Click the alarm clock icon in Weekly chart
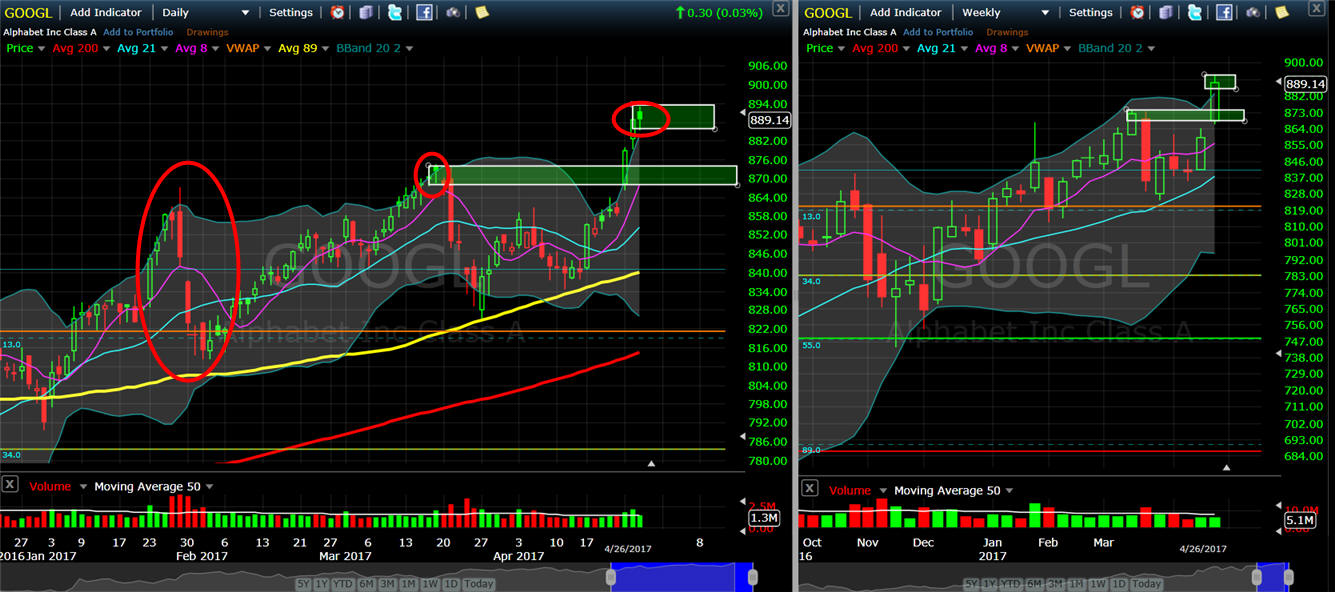The image size is (1335, 592). [x=1138, y=13]
